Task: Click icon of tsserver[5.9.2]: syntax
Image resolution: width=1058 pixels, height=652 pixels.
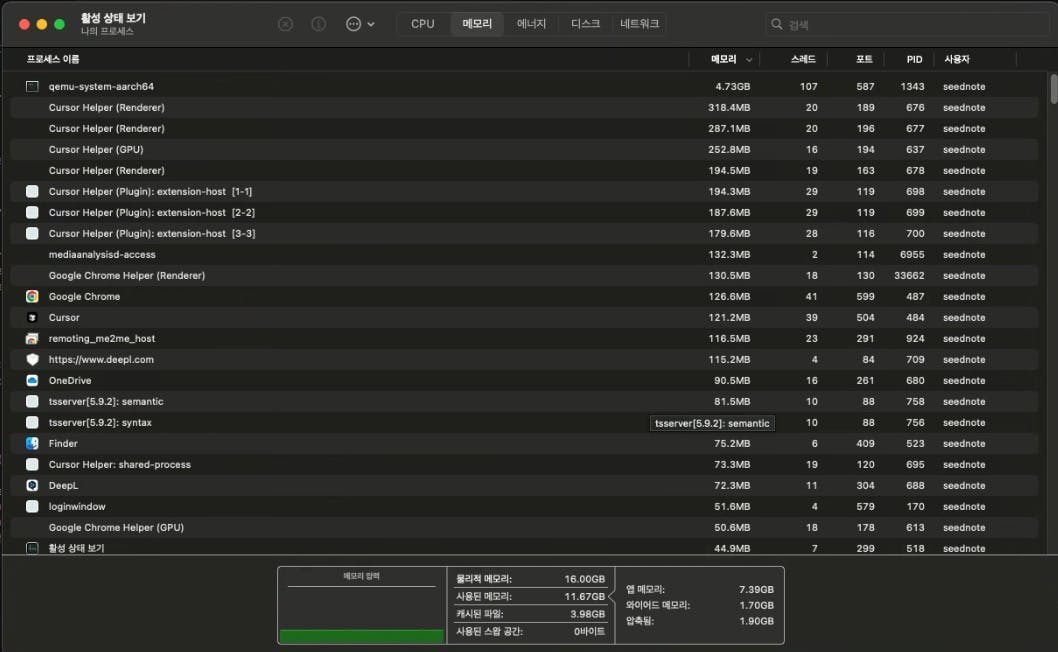Action: coord(32,423)
